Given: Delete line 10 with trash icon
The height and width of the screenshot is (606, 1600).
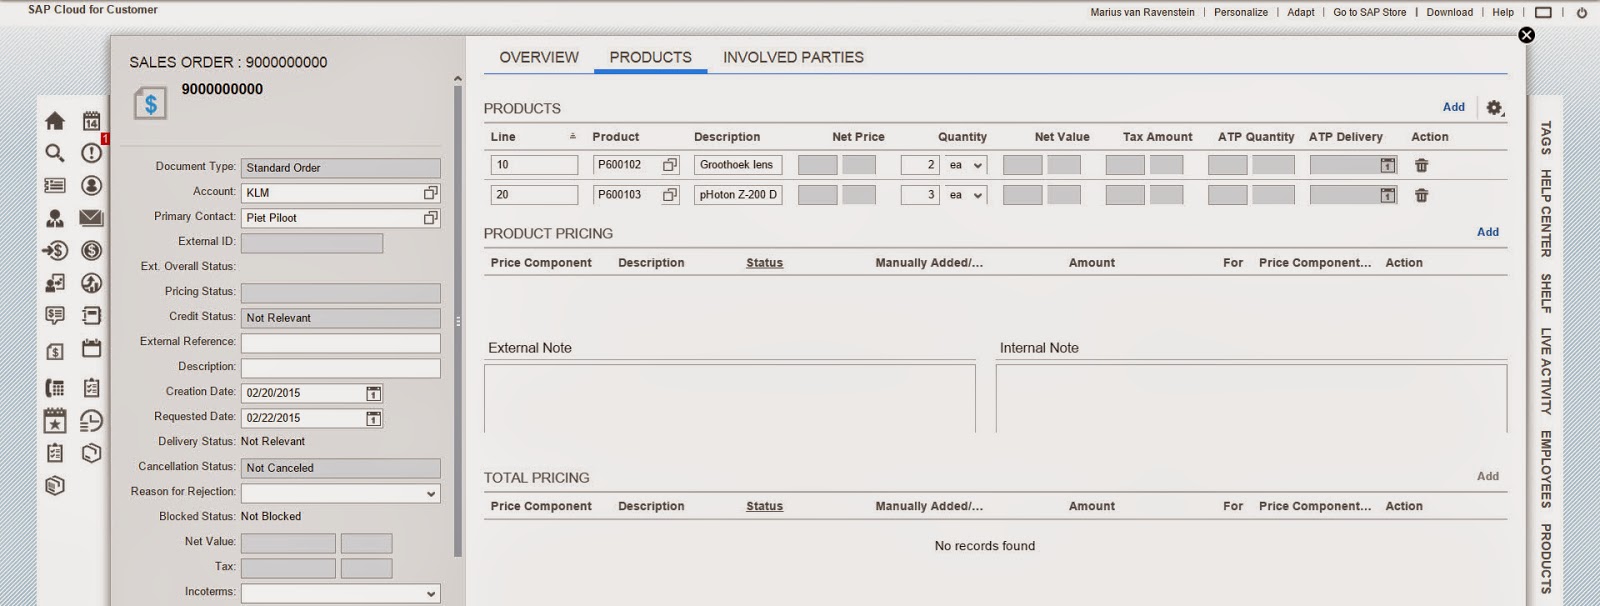Looking at the screenshot, I should [x=1421, y=165].
